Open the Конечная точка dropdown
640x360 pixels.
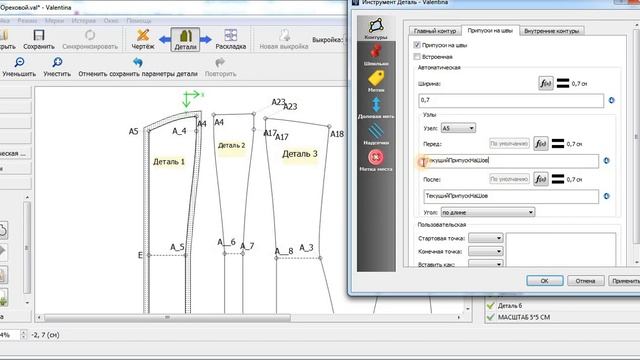[485, 251]
